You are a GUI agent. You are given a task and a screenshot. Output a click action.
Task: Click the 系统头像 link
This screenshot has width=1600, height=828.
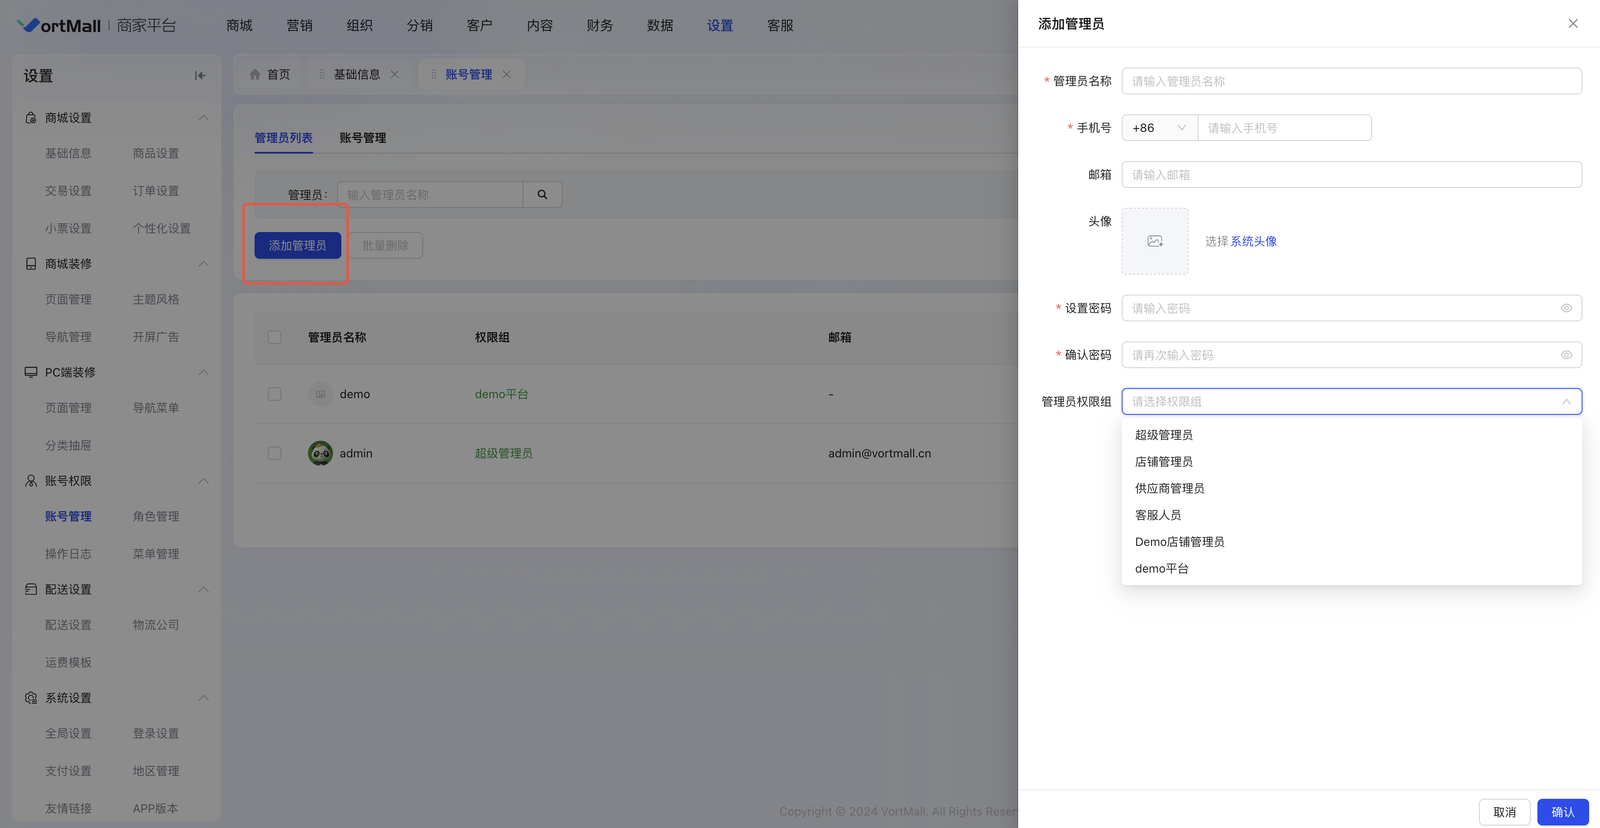point(1253,241)
